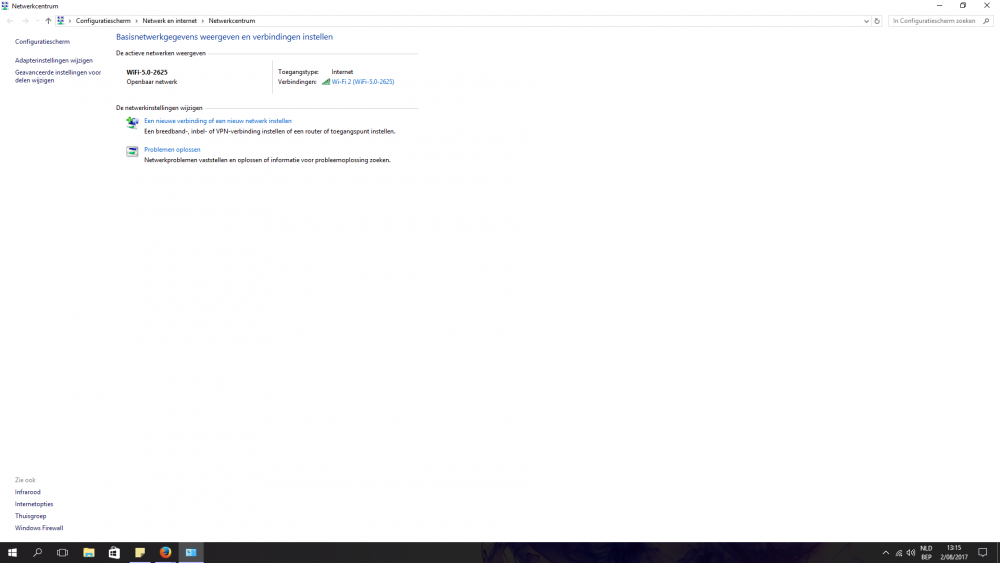Image resolution: width=1000 pixels, height=563 pixels.
Task: Open the Store from the taskbar
Action: (114, 553)
